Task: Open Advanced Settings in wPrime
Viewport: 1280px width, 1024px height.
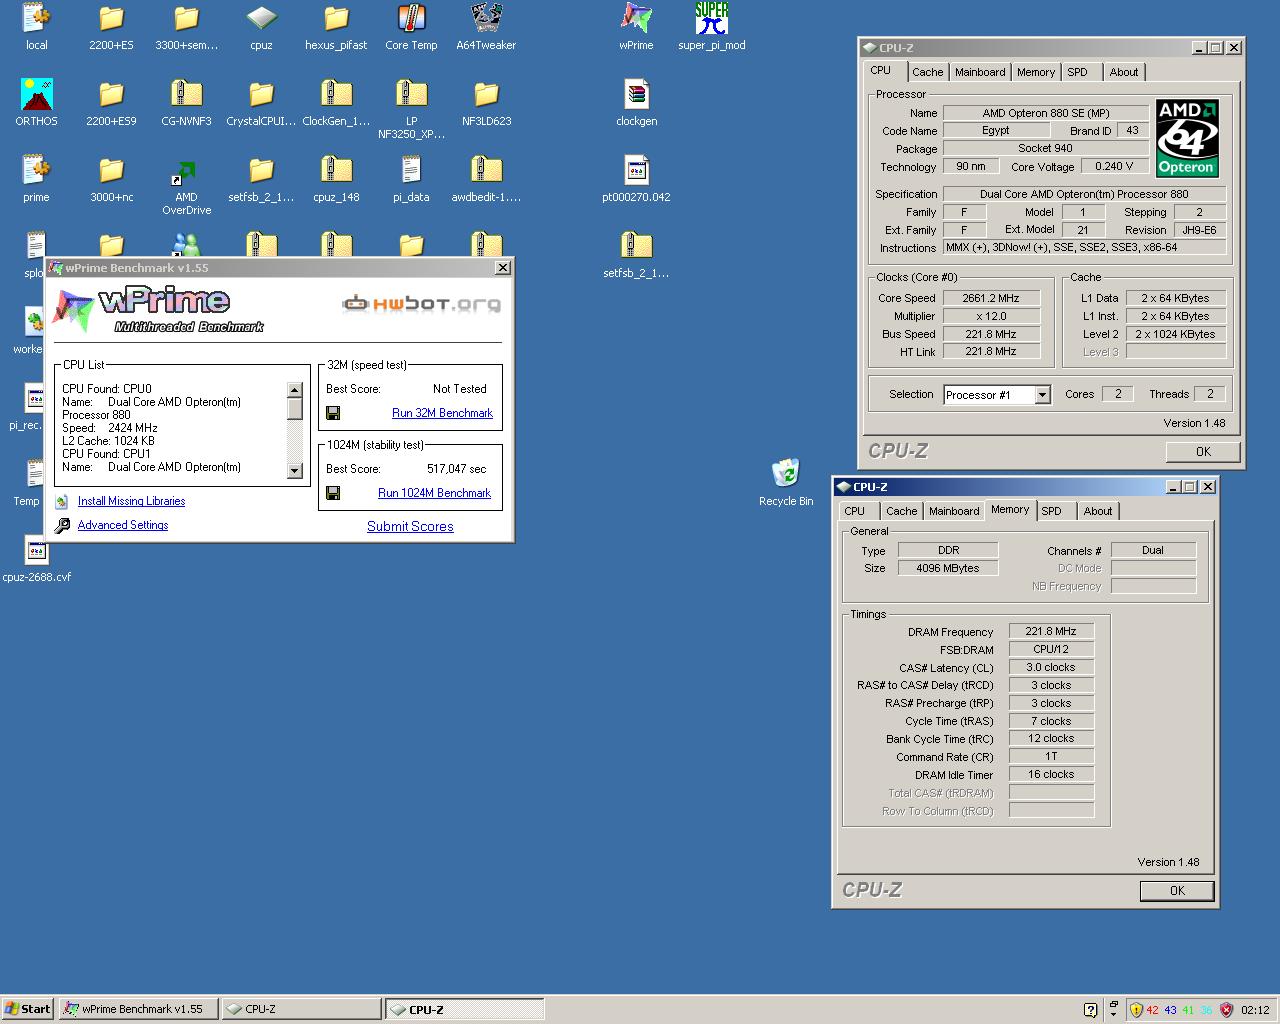Action: click(123, 525)
